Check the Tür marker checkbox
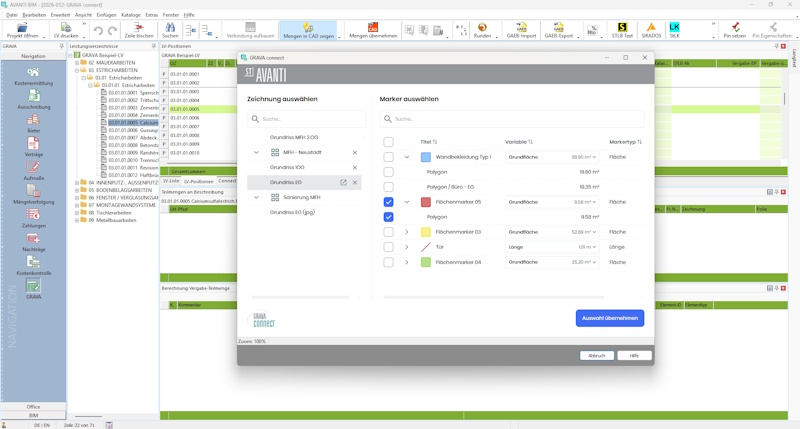This screenshot has width=800, height=429. click(x=388, y=247)
